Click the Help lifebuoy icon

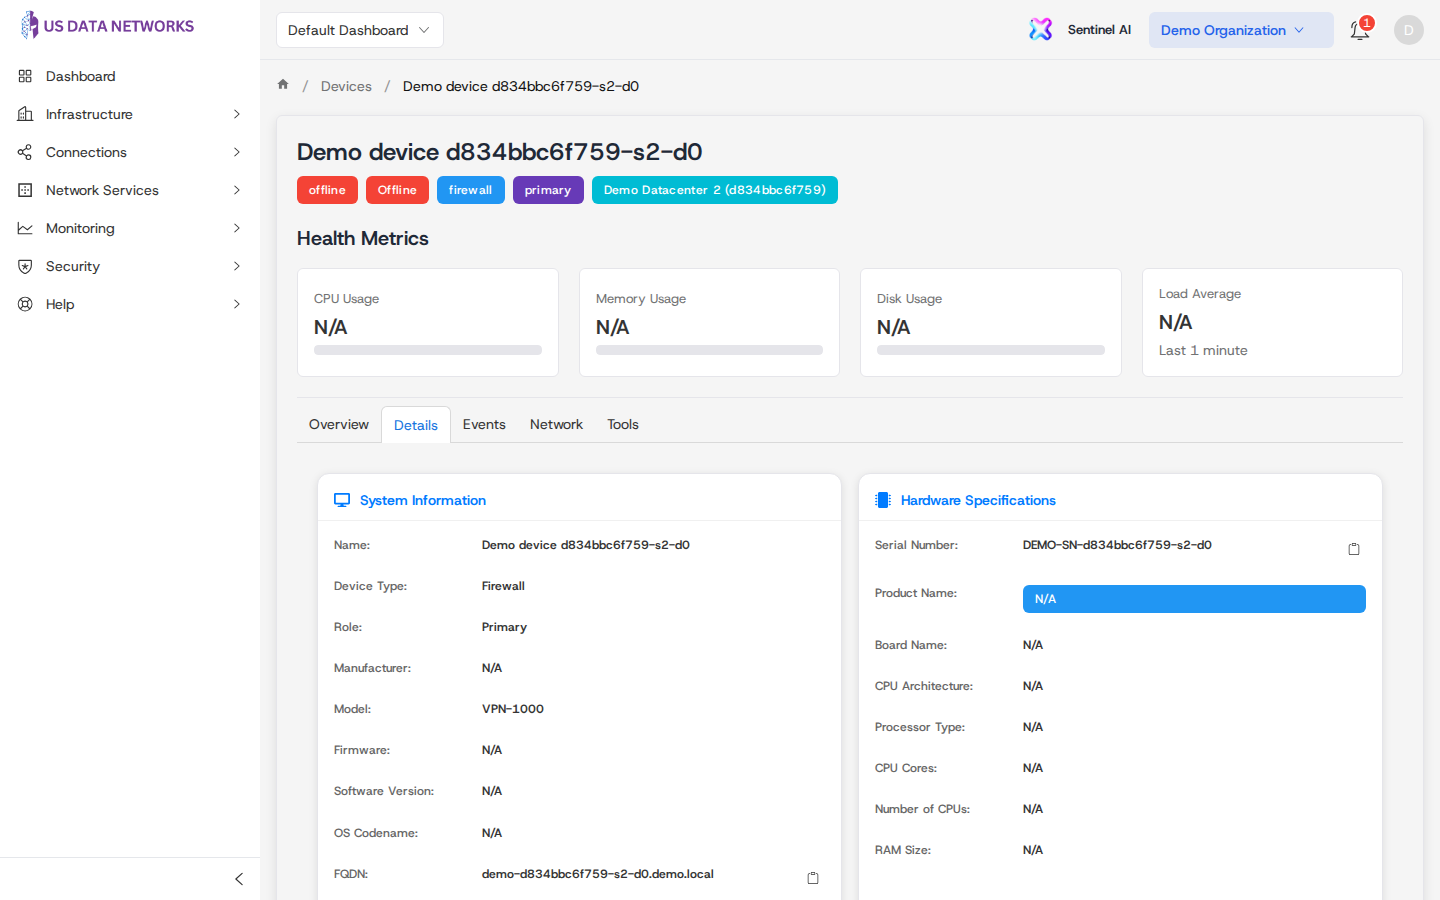[x=25, y=304]
